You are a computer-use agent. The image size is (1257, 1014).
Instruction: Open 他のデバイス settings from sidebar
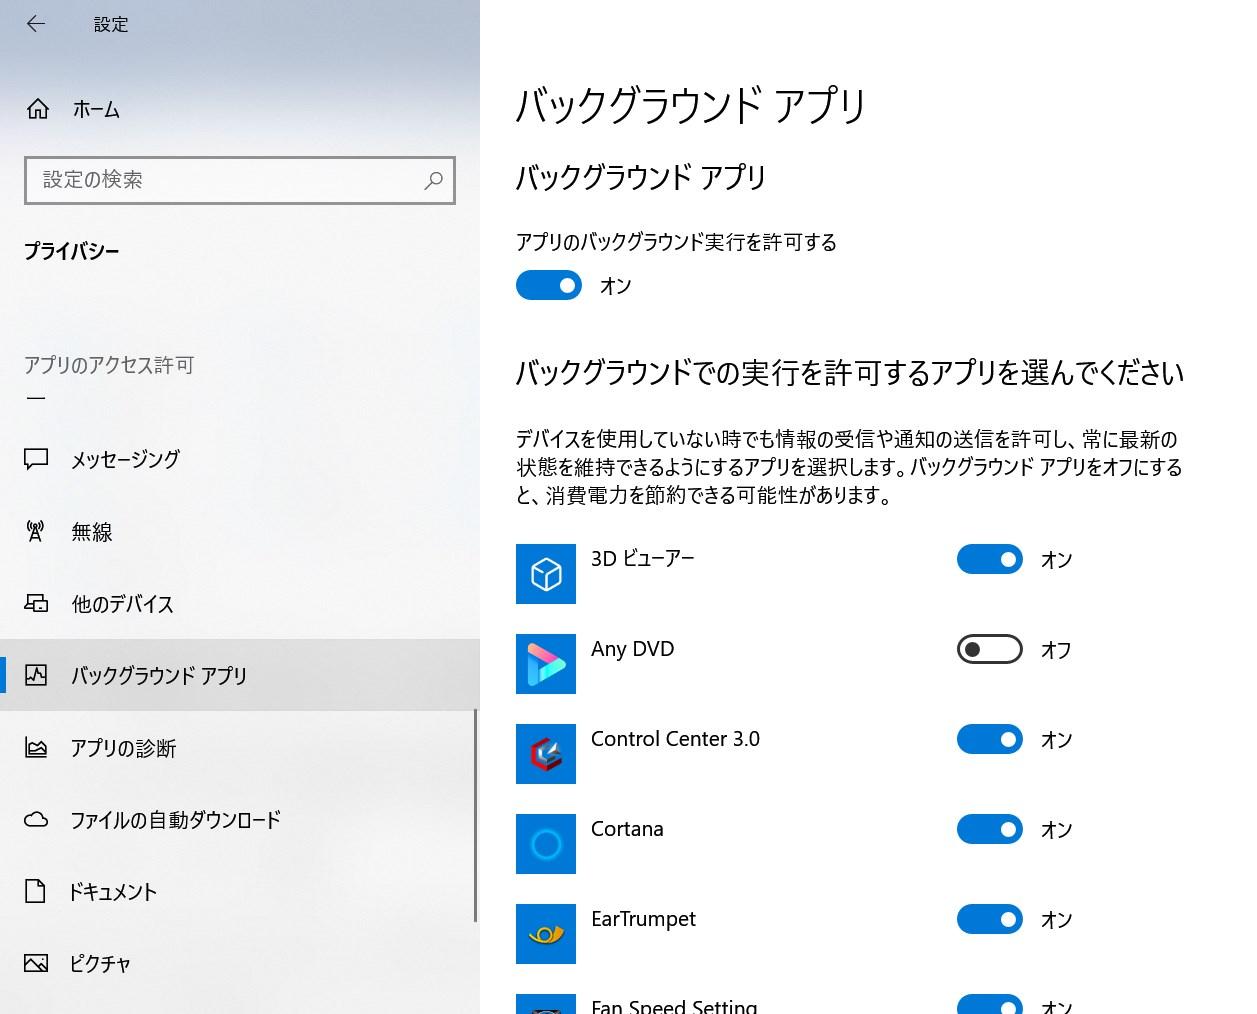122,604
